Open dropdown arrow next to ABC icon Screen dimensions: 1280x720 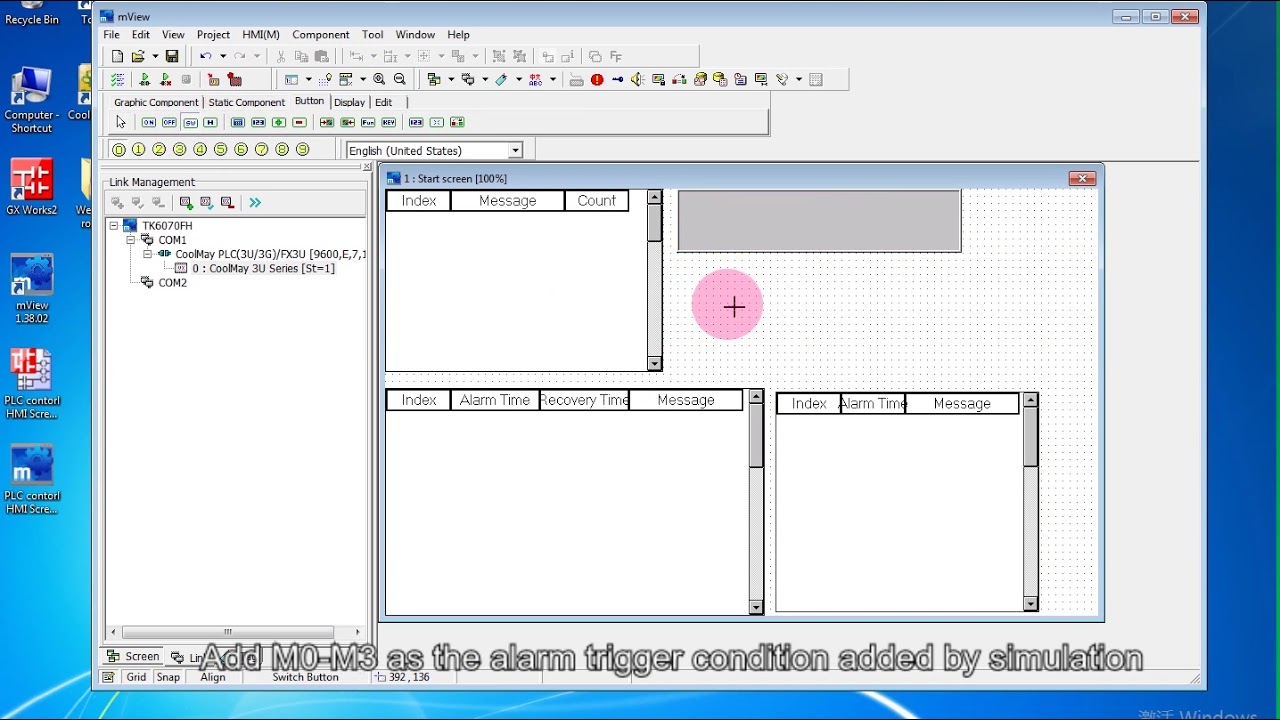click(x=552, y=80)
